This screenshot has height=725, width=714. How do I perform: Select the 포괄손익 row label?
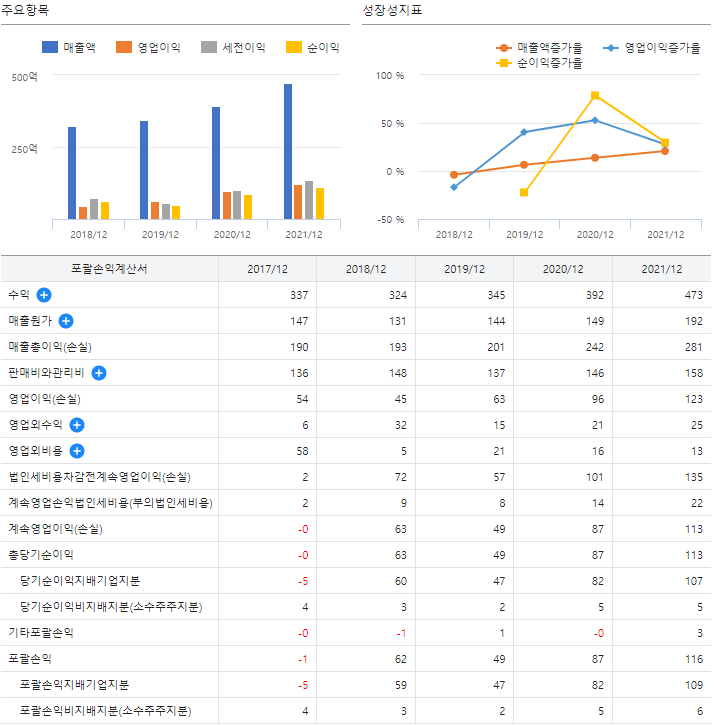point(30,658)
